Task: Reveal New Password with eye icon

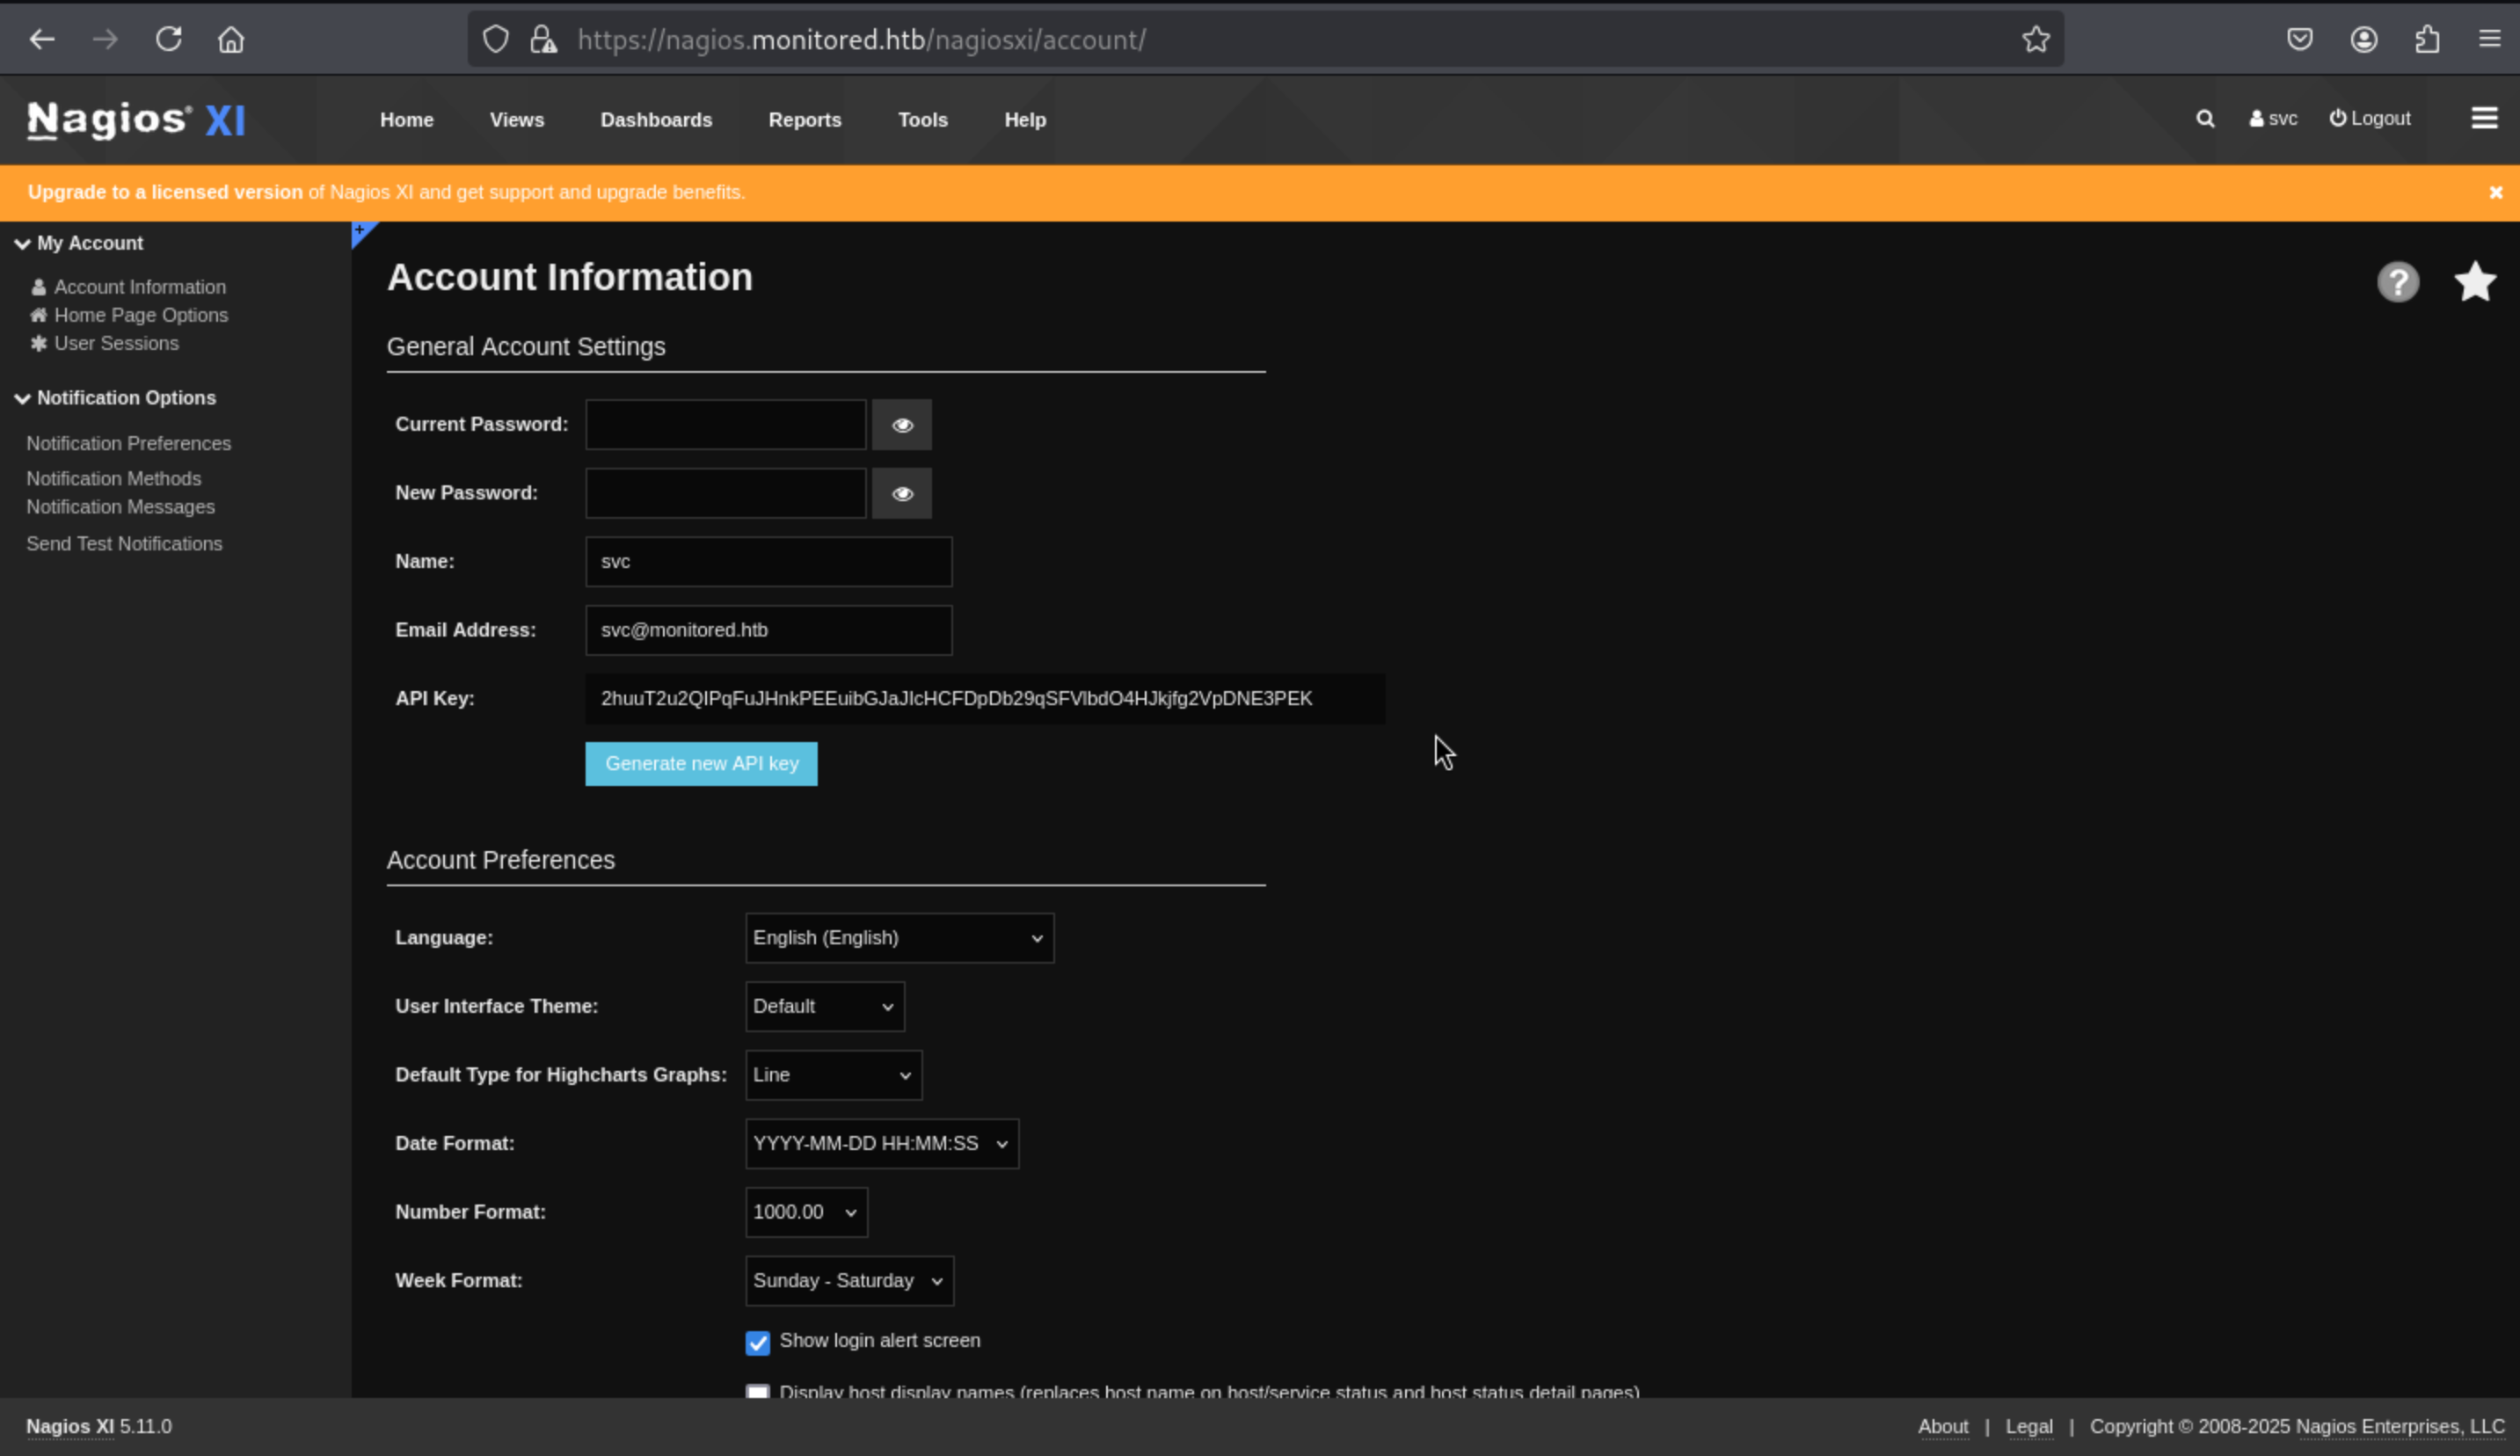Action: [901, 494]
